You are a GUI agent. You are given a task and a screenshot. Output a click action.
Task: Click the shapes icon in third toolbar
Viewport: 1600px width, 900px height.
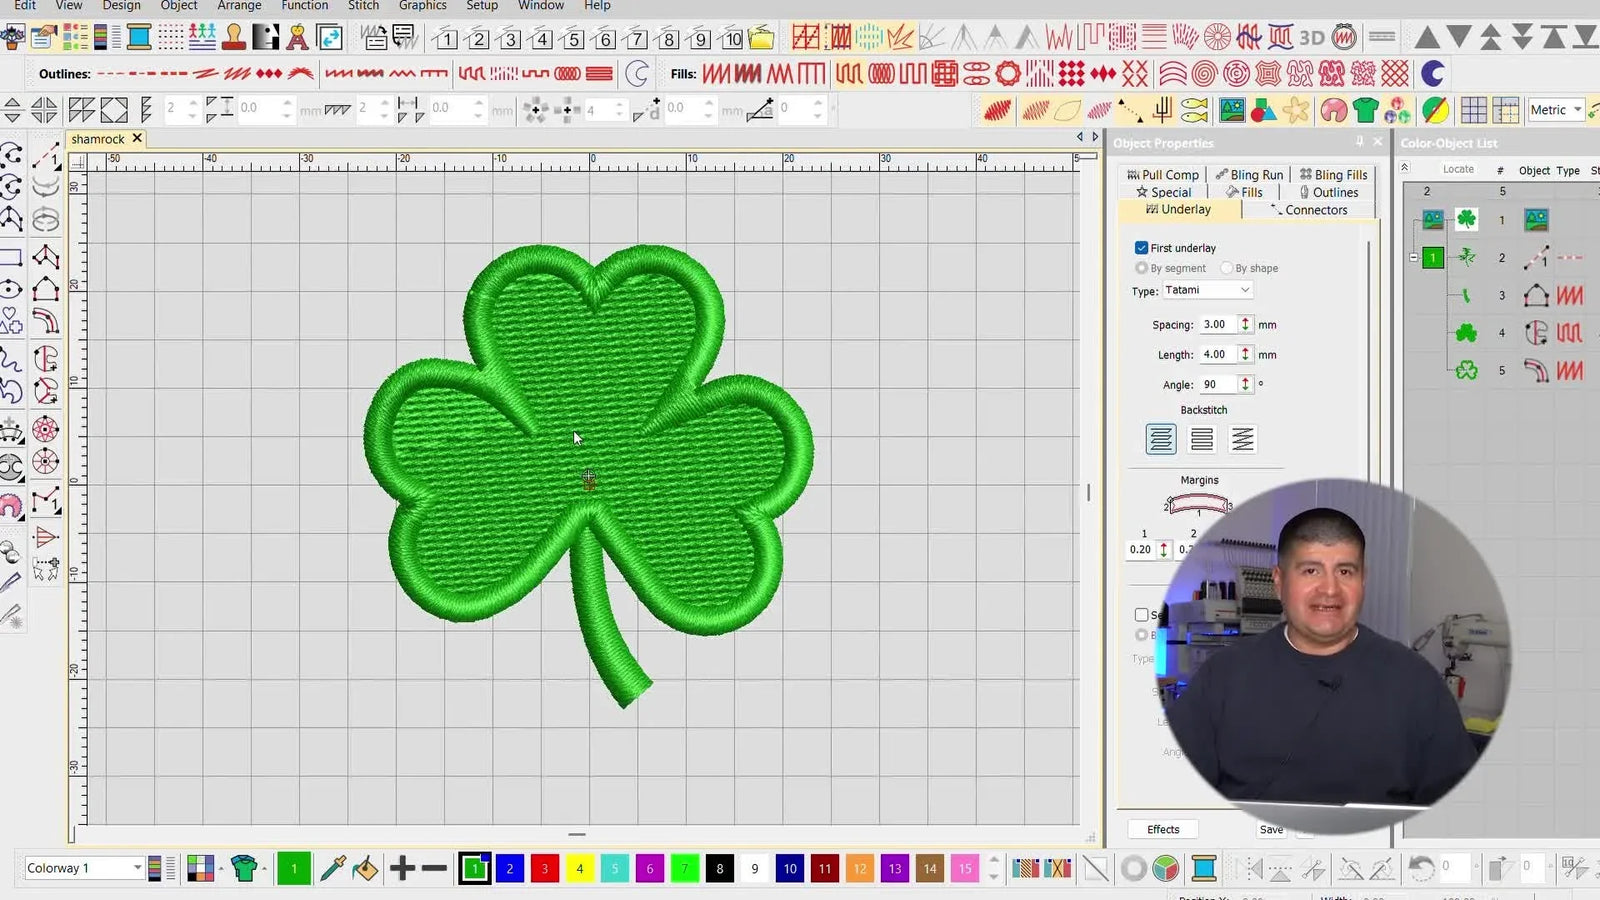[1263, 109]
